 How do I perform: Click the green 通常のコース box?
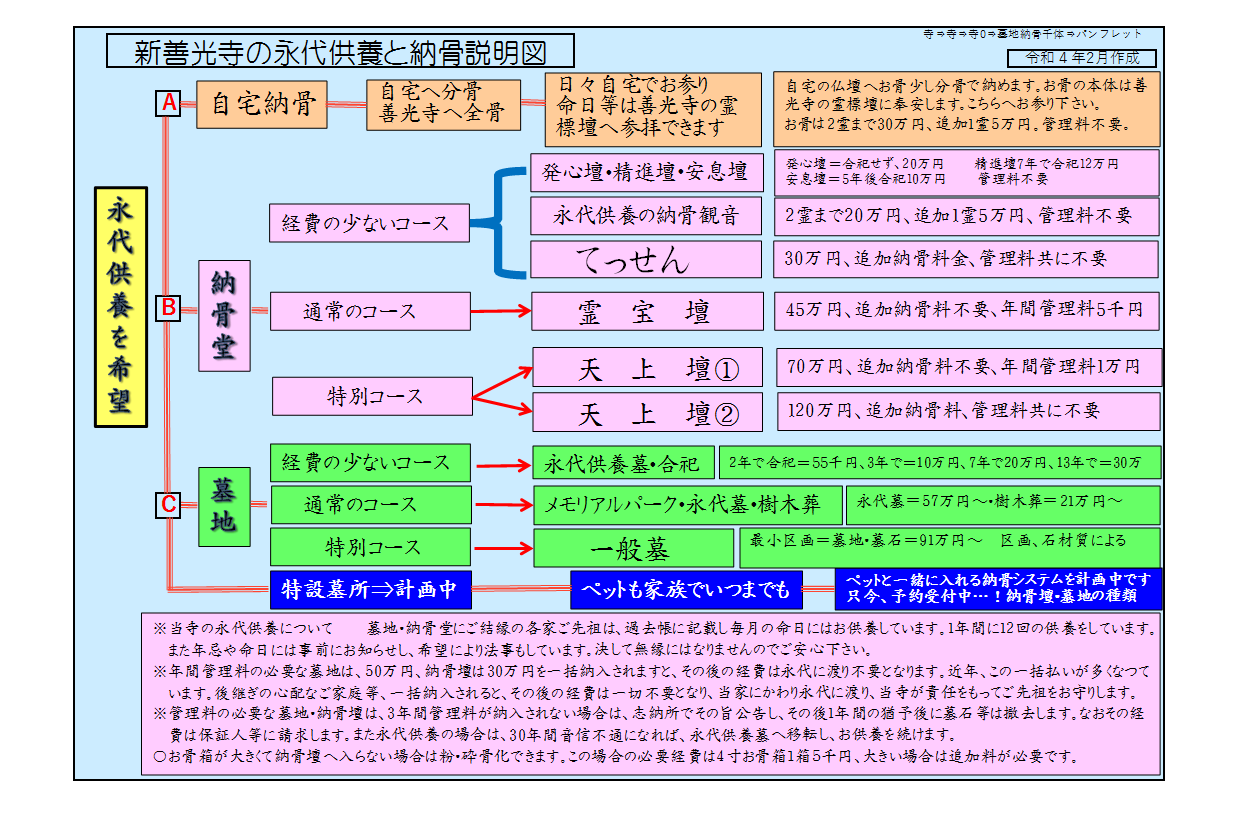point(370,506)
